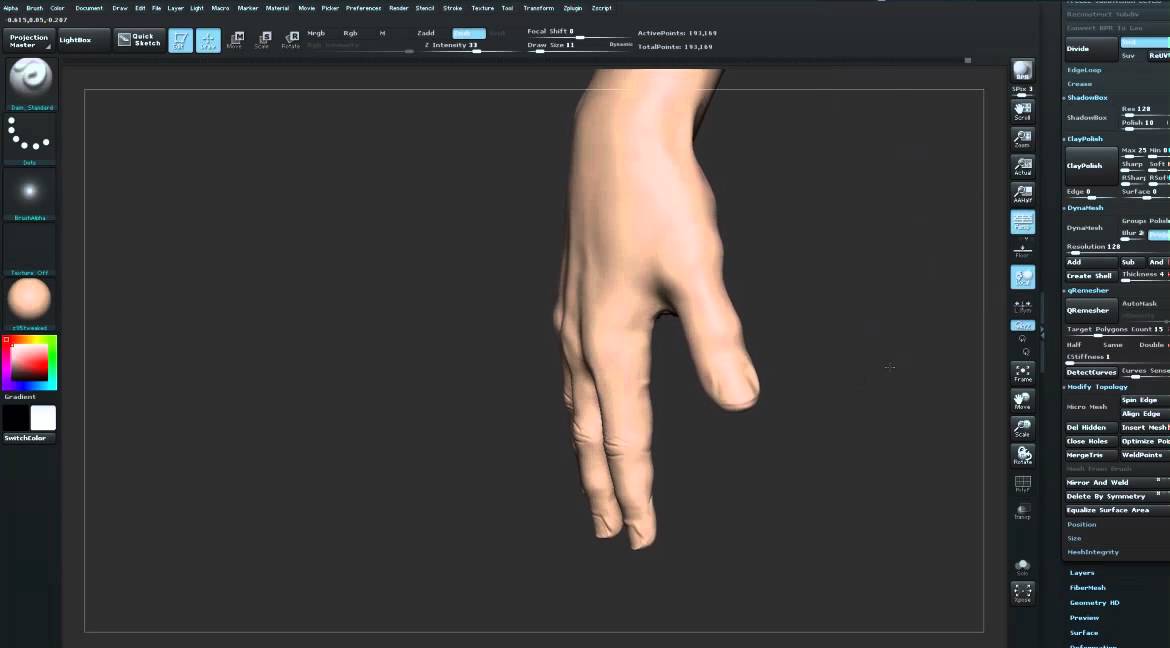Image resolution: width=1170 pixels, height=648 pixels.
Task: Click the large ClayPolish button
Action: pyautogui.click(x=1091, y=166)
